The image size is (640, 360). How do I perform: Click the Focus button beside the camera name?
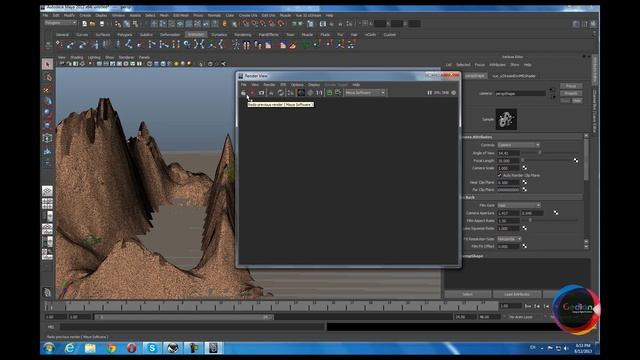click(x=571, y=86)
